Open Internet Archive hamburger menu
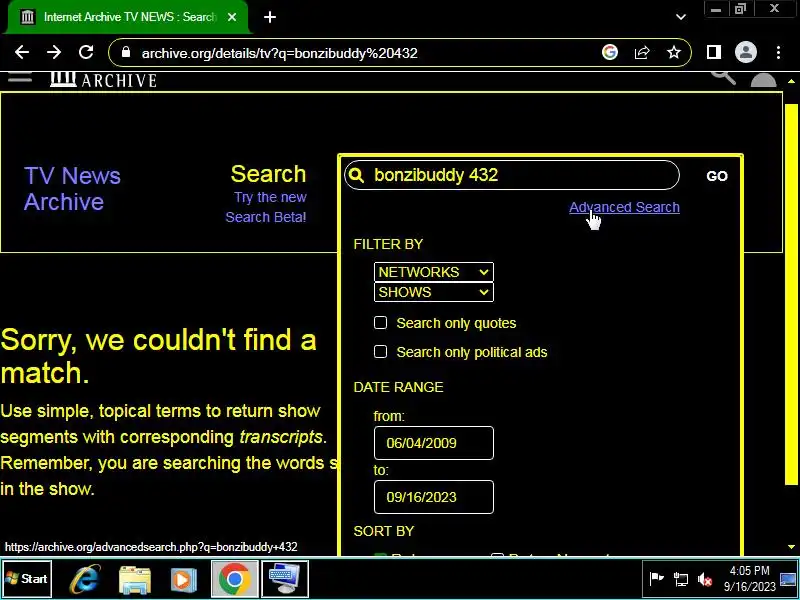800x600 pixels. 20,78
